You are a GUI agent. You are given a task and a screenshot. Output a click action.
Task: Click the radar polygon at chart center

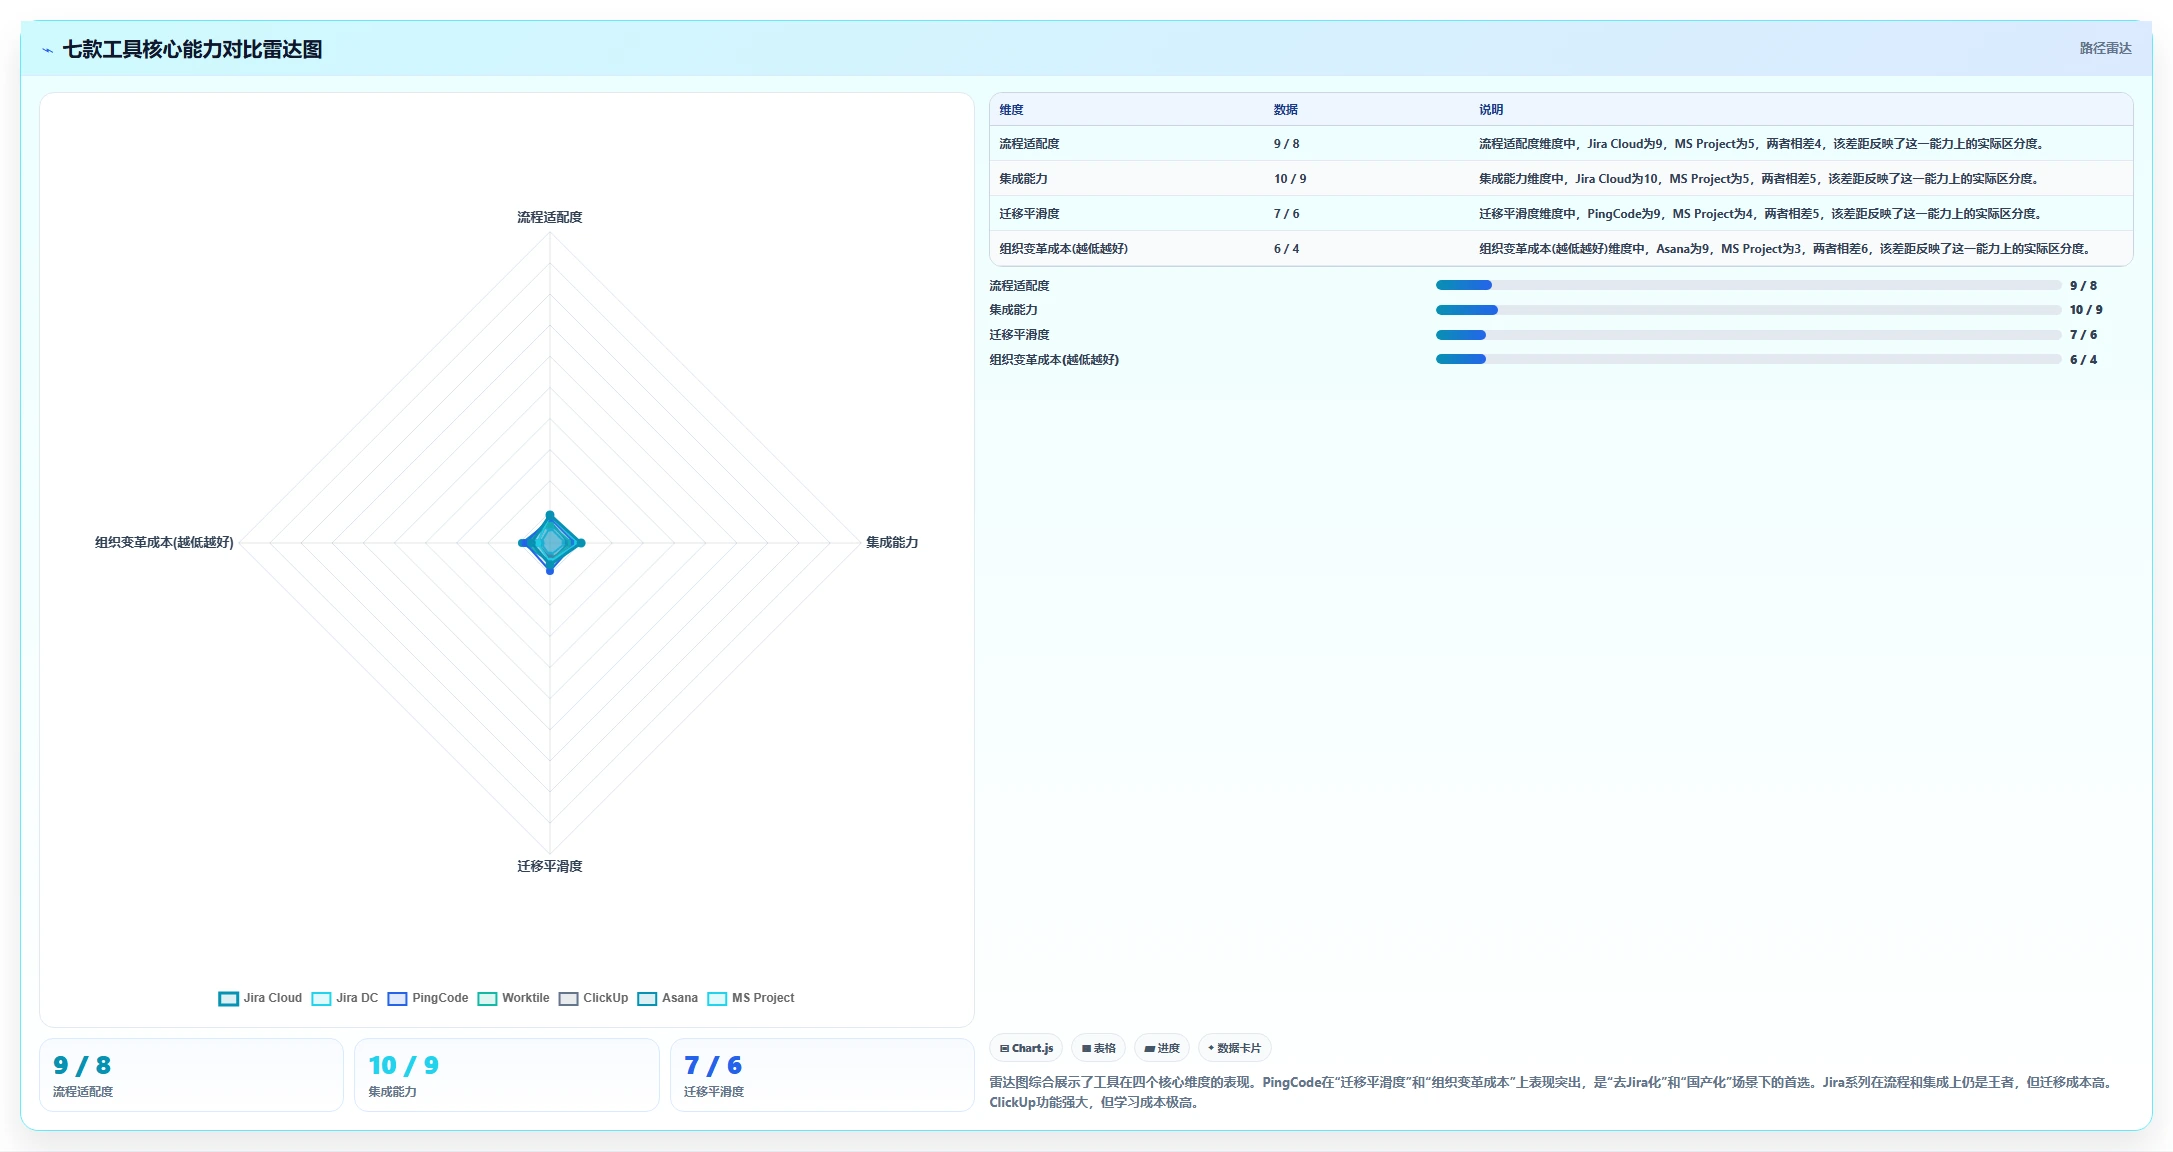[550, 543]
